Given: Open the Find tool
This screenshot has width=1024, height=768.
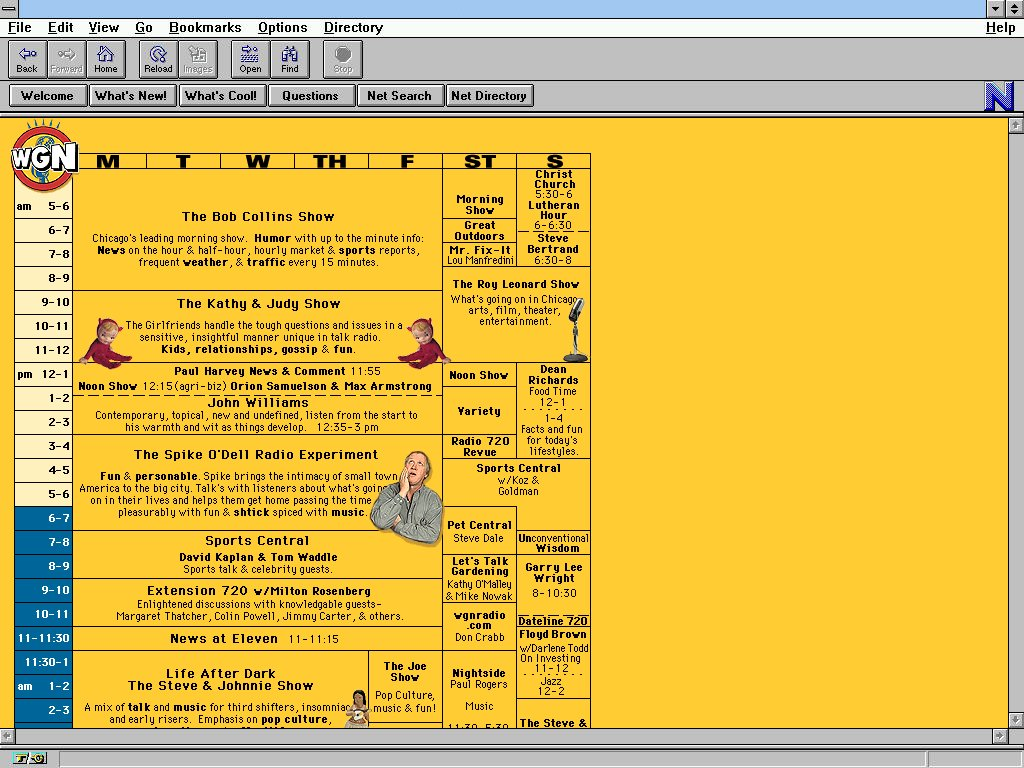Looking at the screenshot, I should click(x=289, y=59).
